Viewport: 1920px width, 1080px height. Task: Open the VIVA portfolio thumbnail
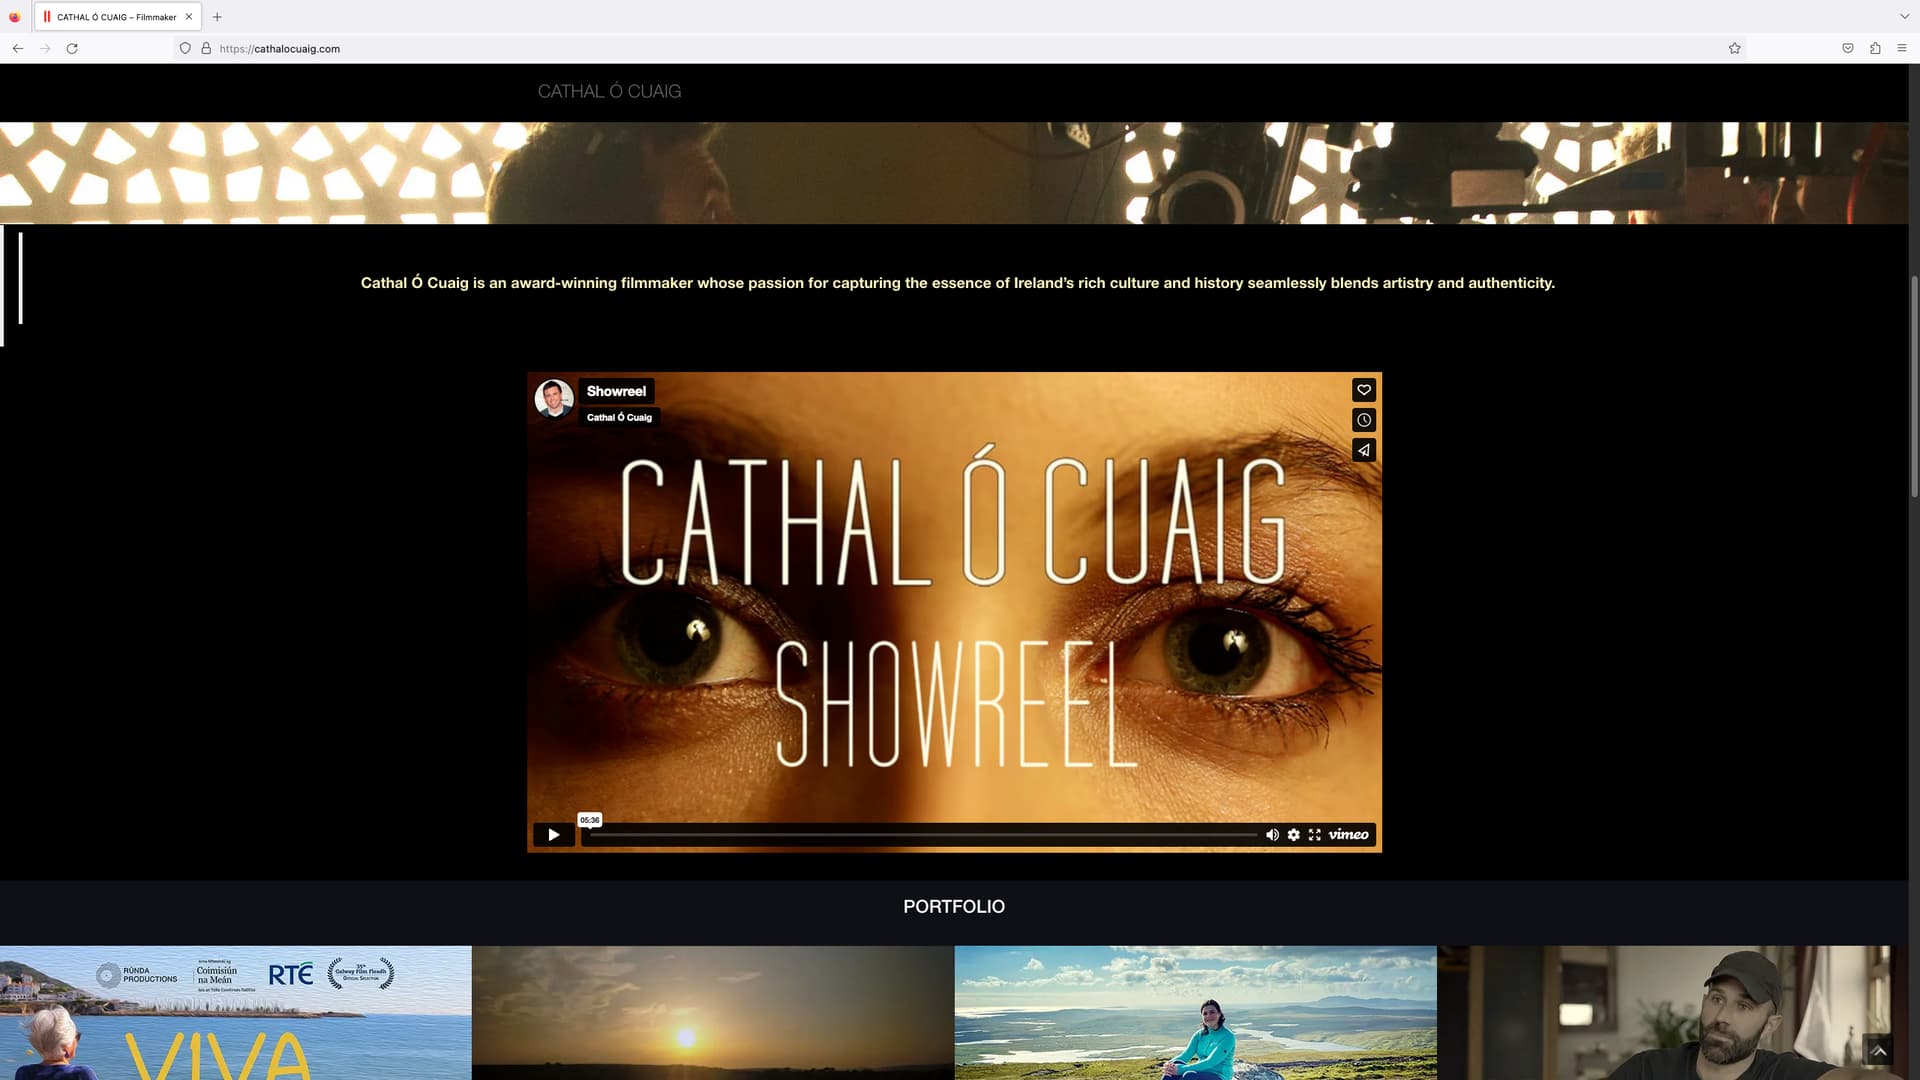pos(236,1013)
